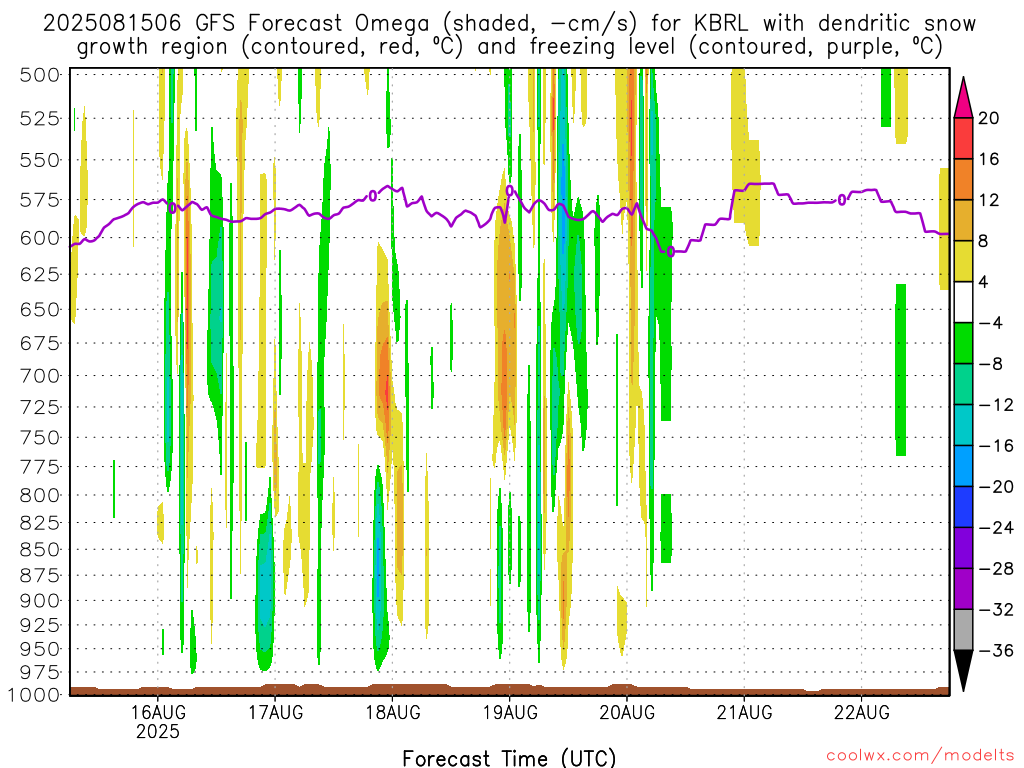Click the dark blue colorbar segment between -20 and -24
The width and height of the screenshot is (1024, 768).
pyautogui.click(x=963, y=507)
